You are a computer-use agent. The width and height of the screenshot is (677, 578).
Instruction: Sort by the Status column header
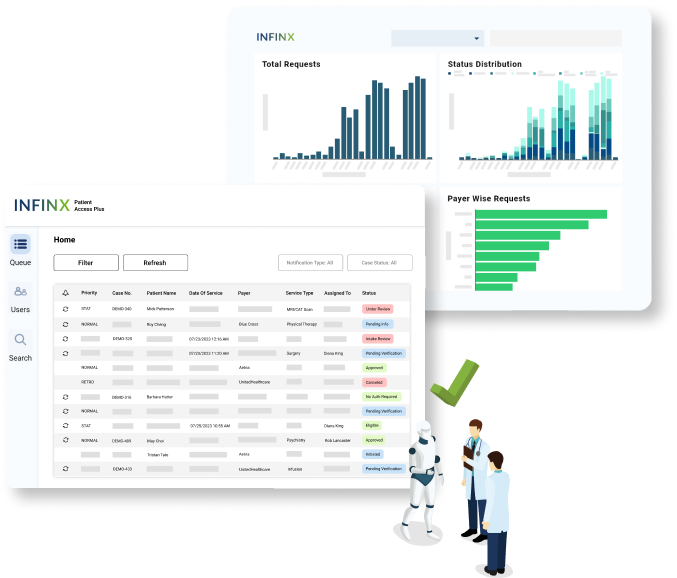pyautogui.click(x=369, y=293)
